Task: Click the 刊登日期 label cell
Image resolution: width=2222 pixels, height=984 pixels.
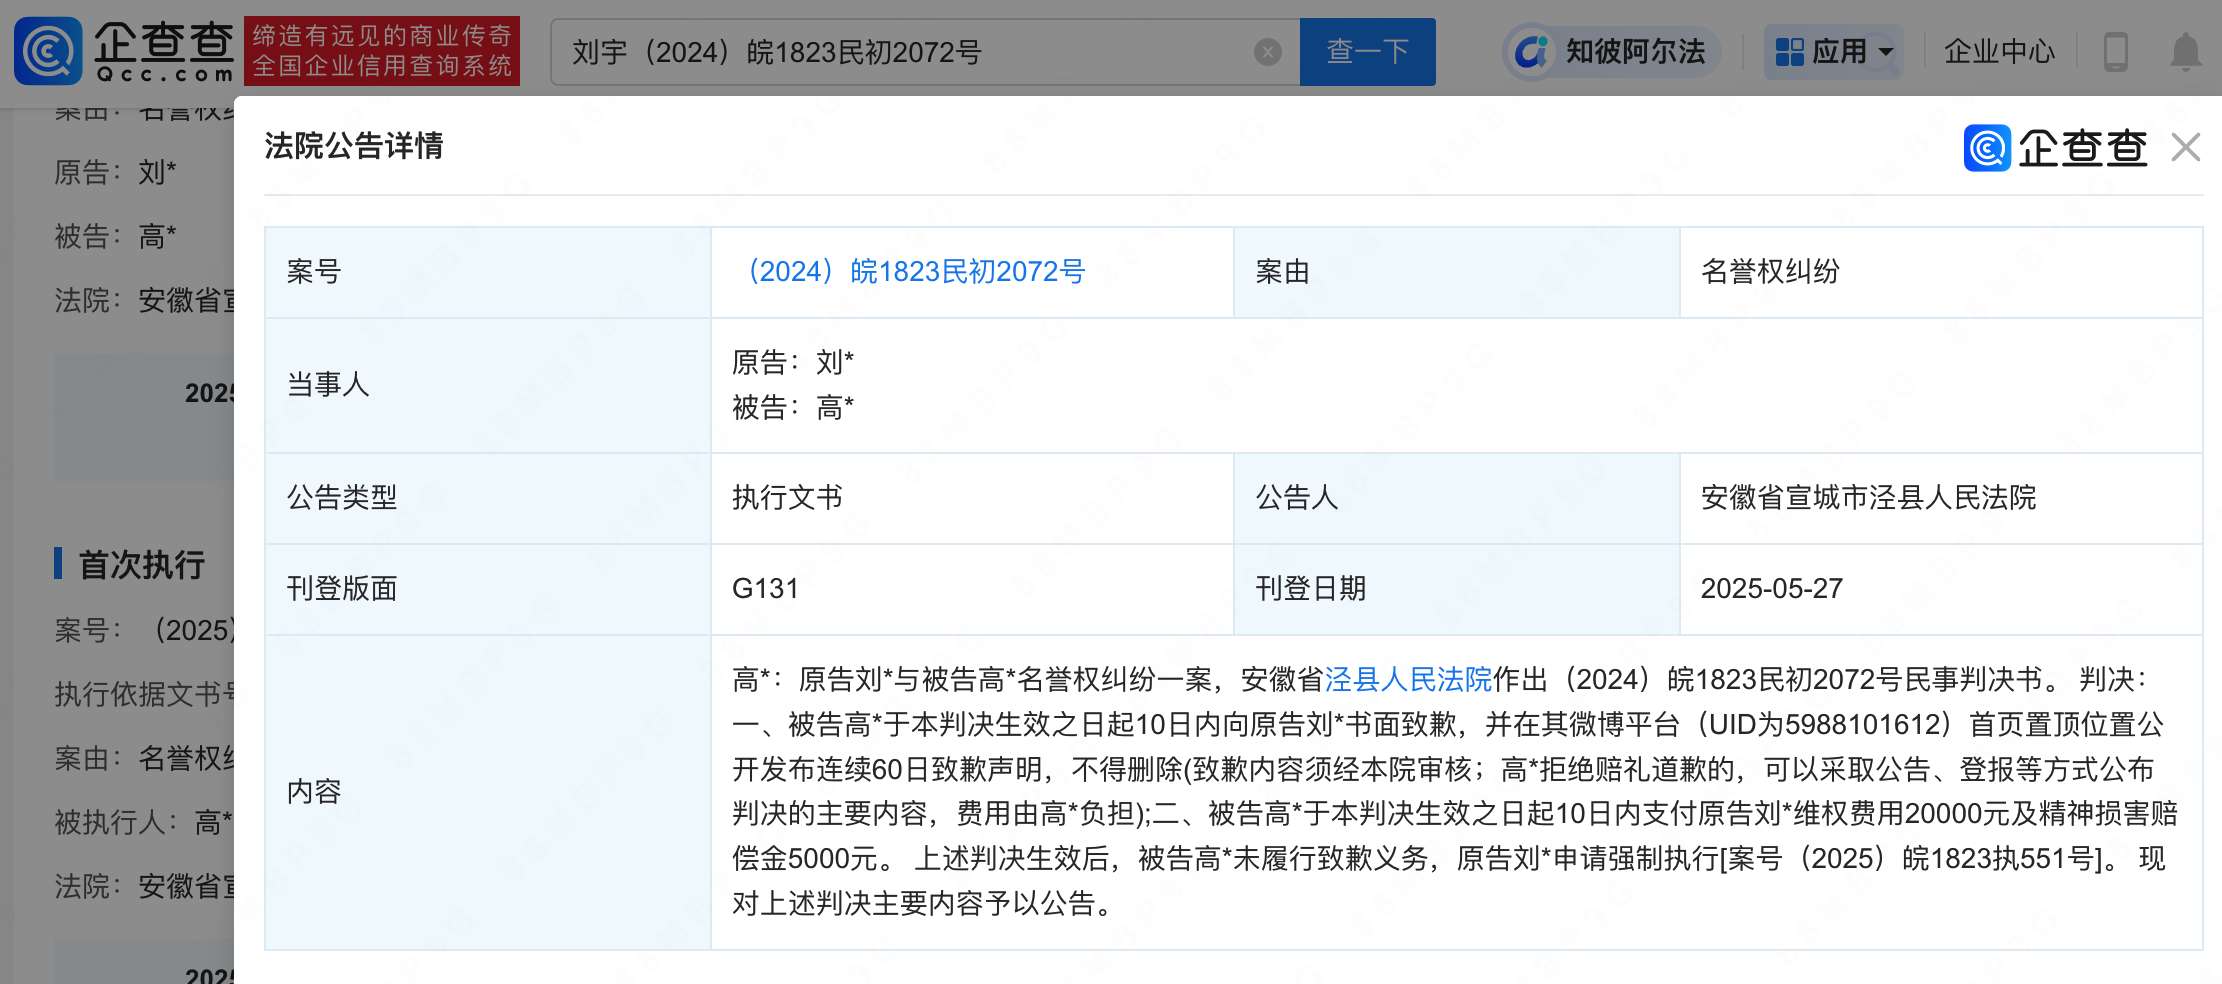Action: pos(1457,589)
